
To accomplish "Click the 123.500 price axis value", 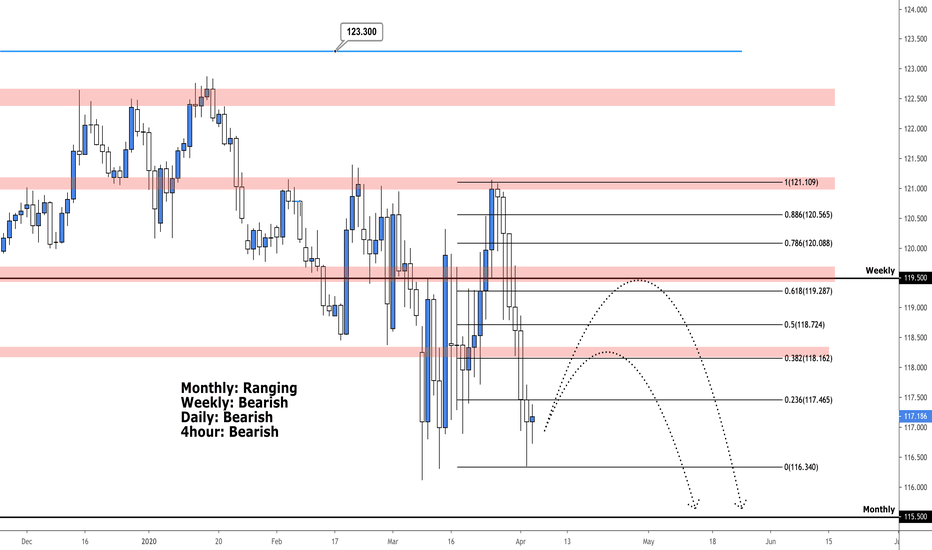I will coord(915,39).
